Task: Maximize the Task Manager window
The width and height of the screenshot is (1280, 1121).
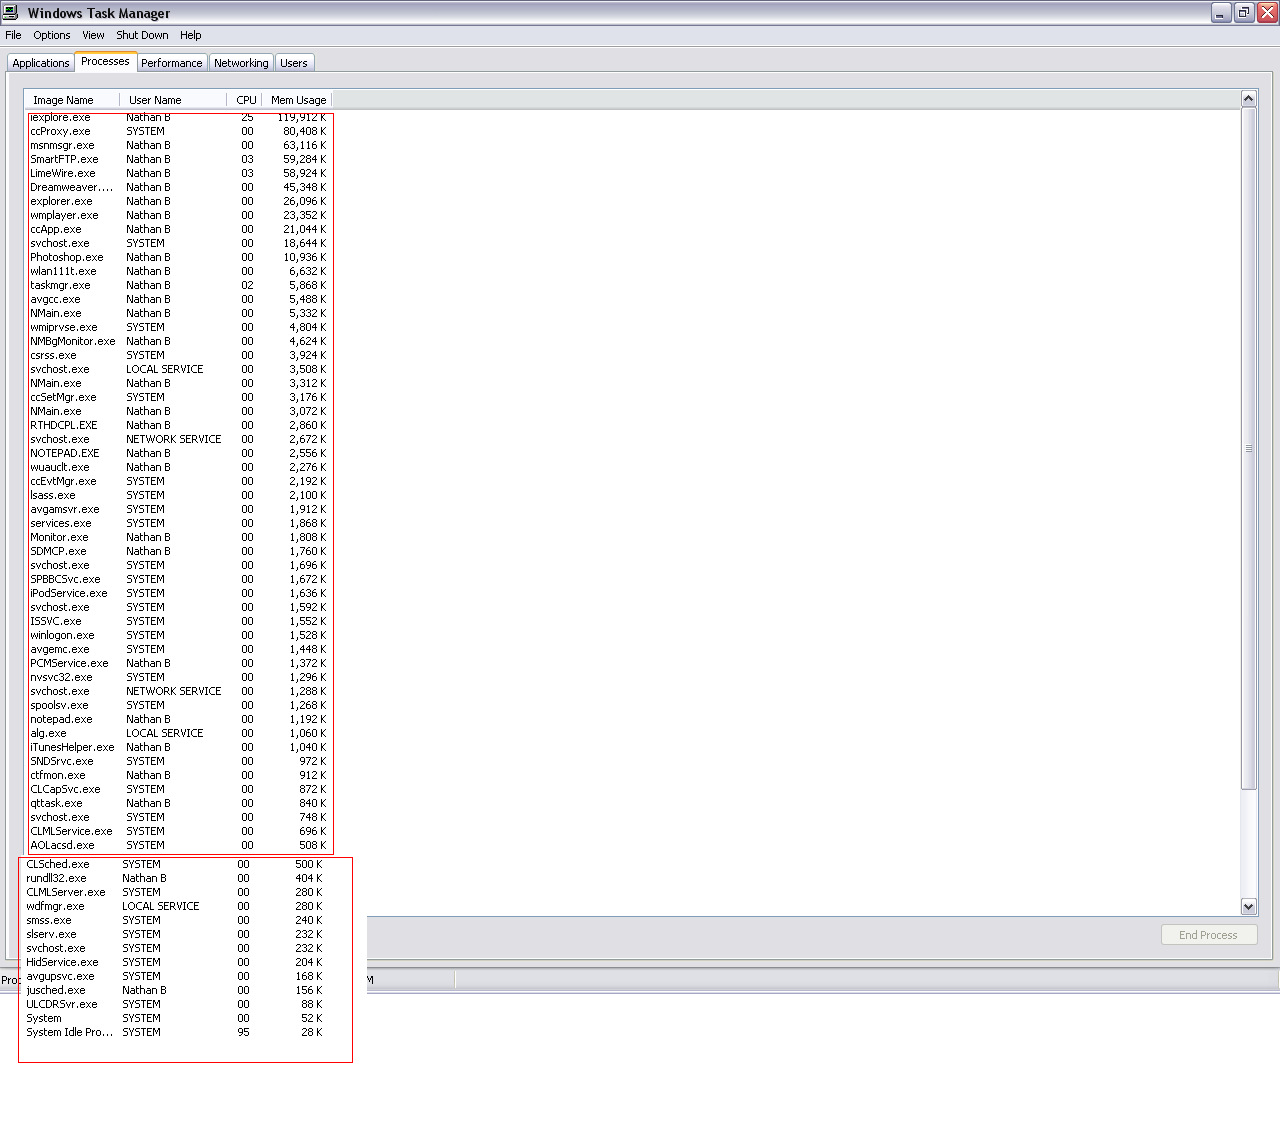Action: (x=1244, y=13)
